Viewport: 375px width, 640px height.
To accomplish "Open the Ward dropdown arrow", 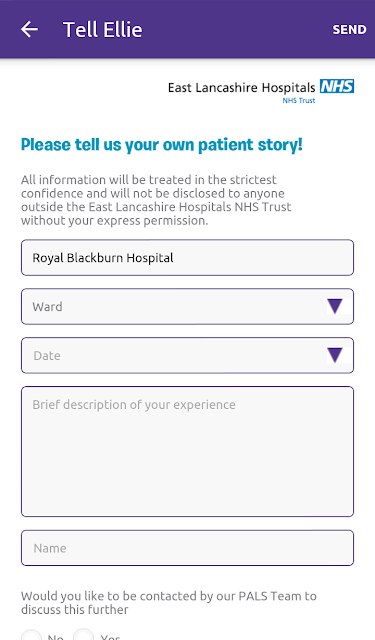I will (335, 306).
